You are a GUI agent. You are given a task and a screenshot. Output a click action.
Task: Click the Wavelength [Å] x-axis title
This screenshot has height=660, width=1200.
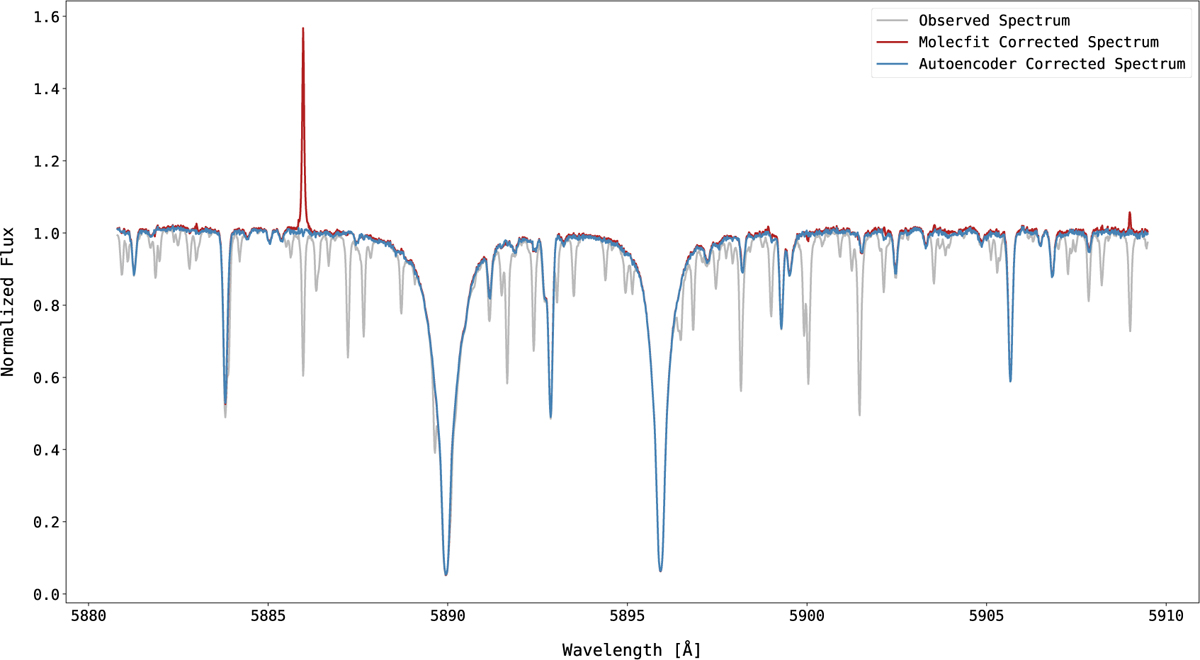coord(631,649)
